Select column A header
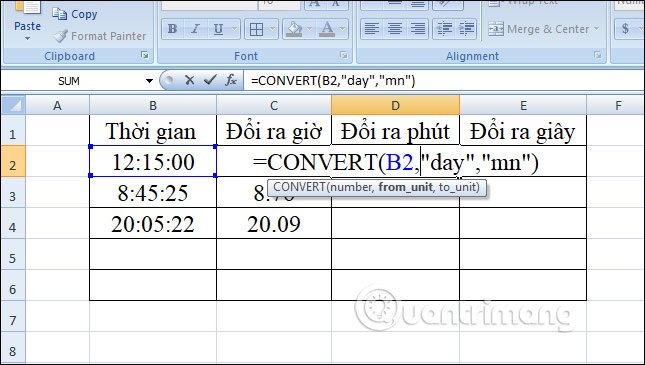 click(57, 105)
